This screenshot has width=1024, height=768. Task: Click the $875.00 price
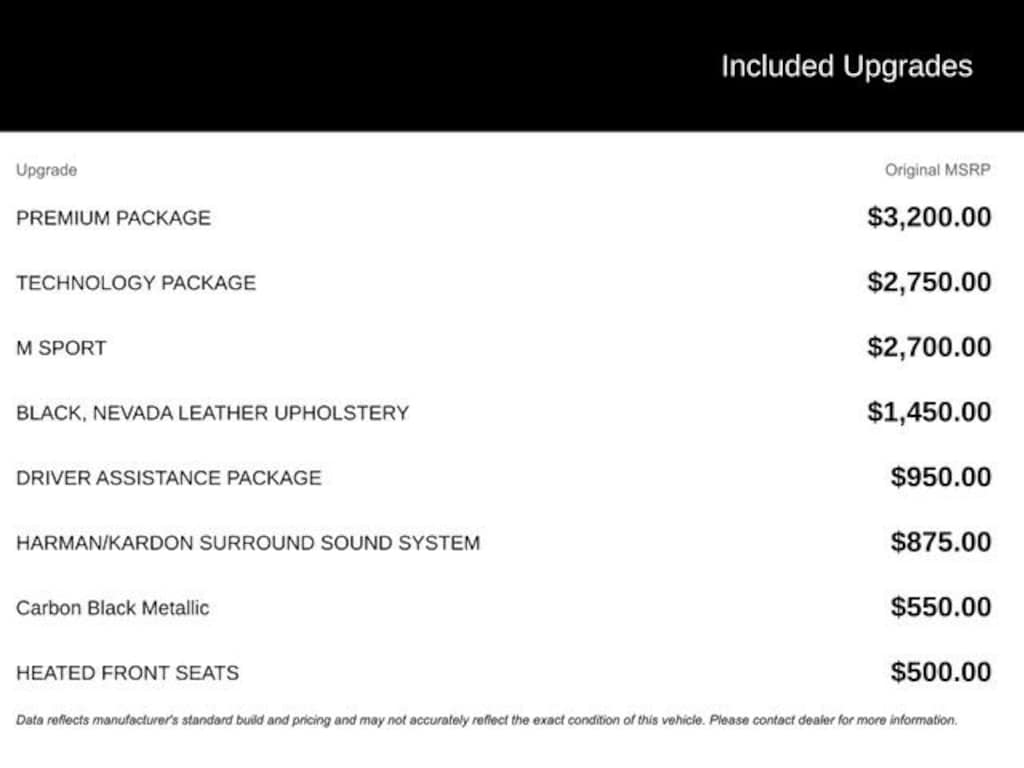(941, 542)
